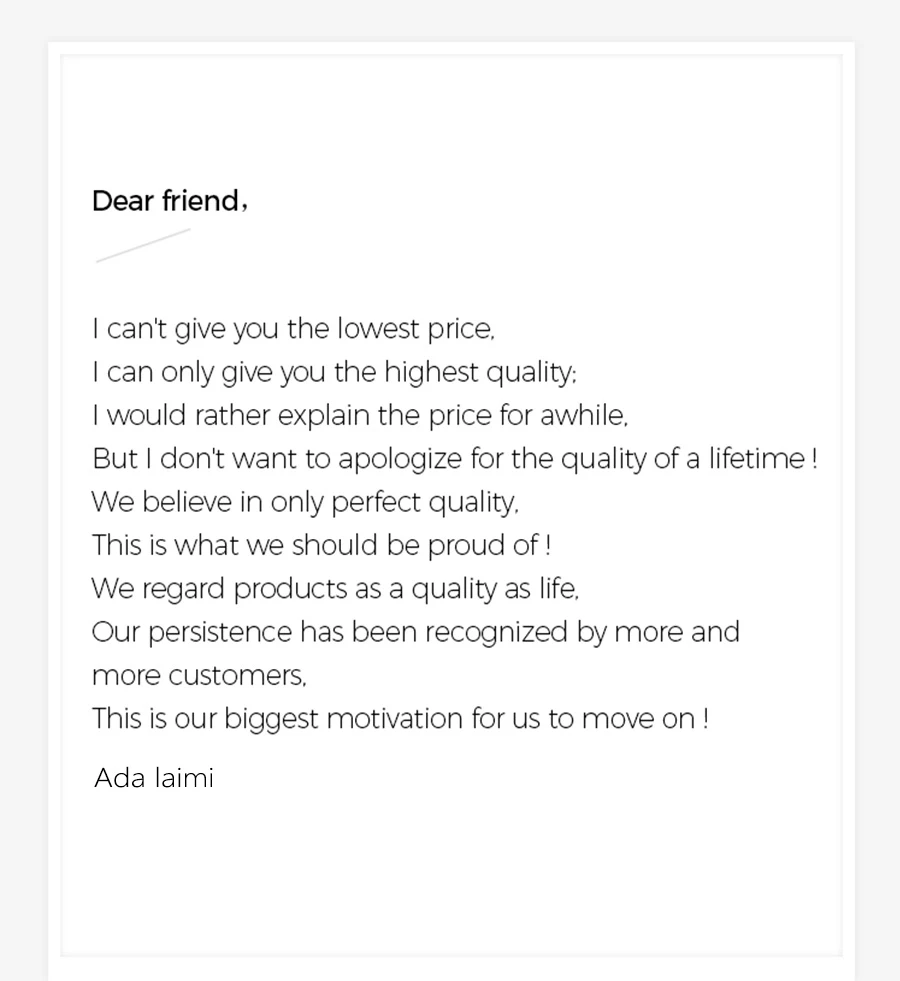Select the "lowest price" line of text

click(293, 328)
